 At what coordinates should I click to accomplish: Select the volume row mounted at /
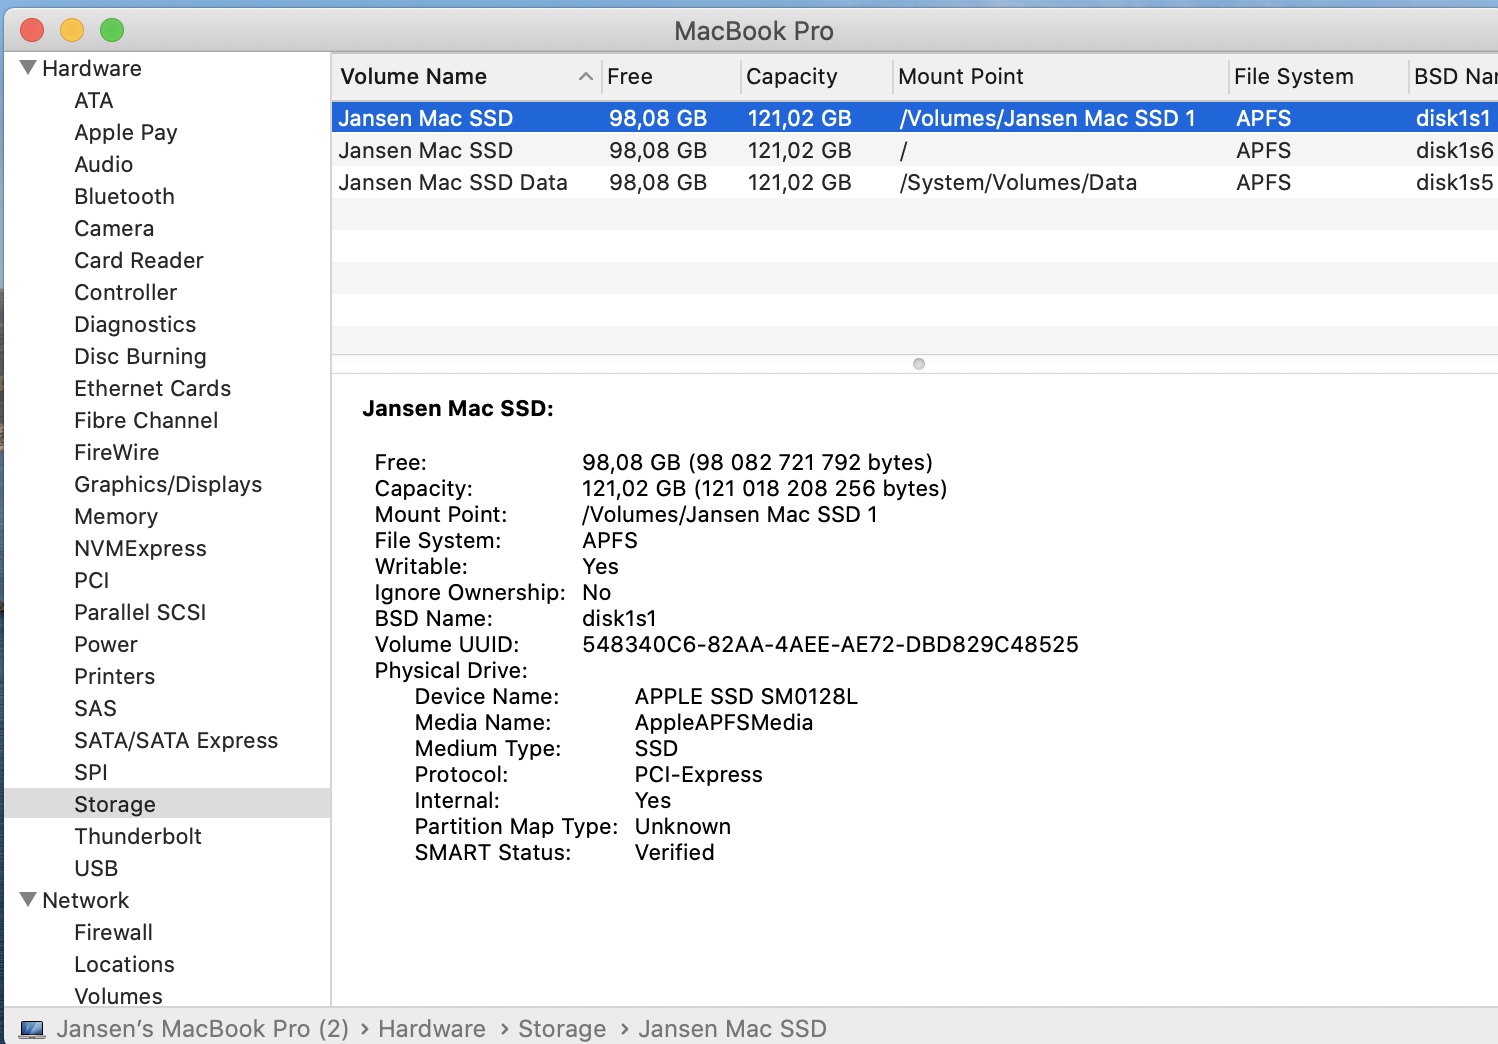click(x=915, y=150)
